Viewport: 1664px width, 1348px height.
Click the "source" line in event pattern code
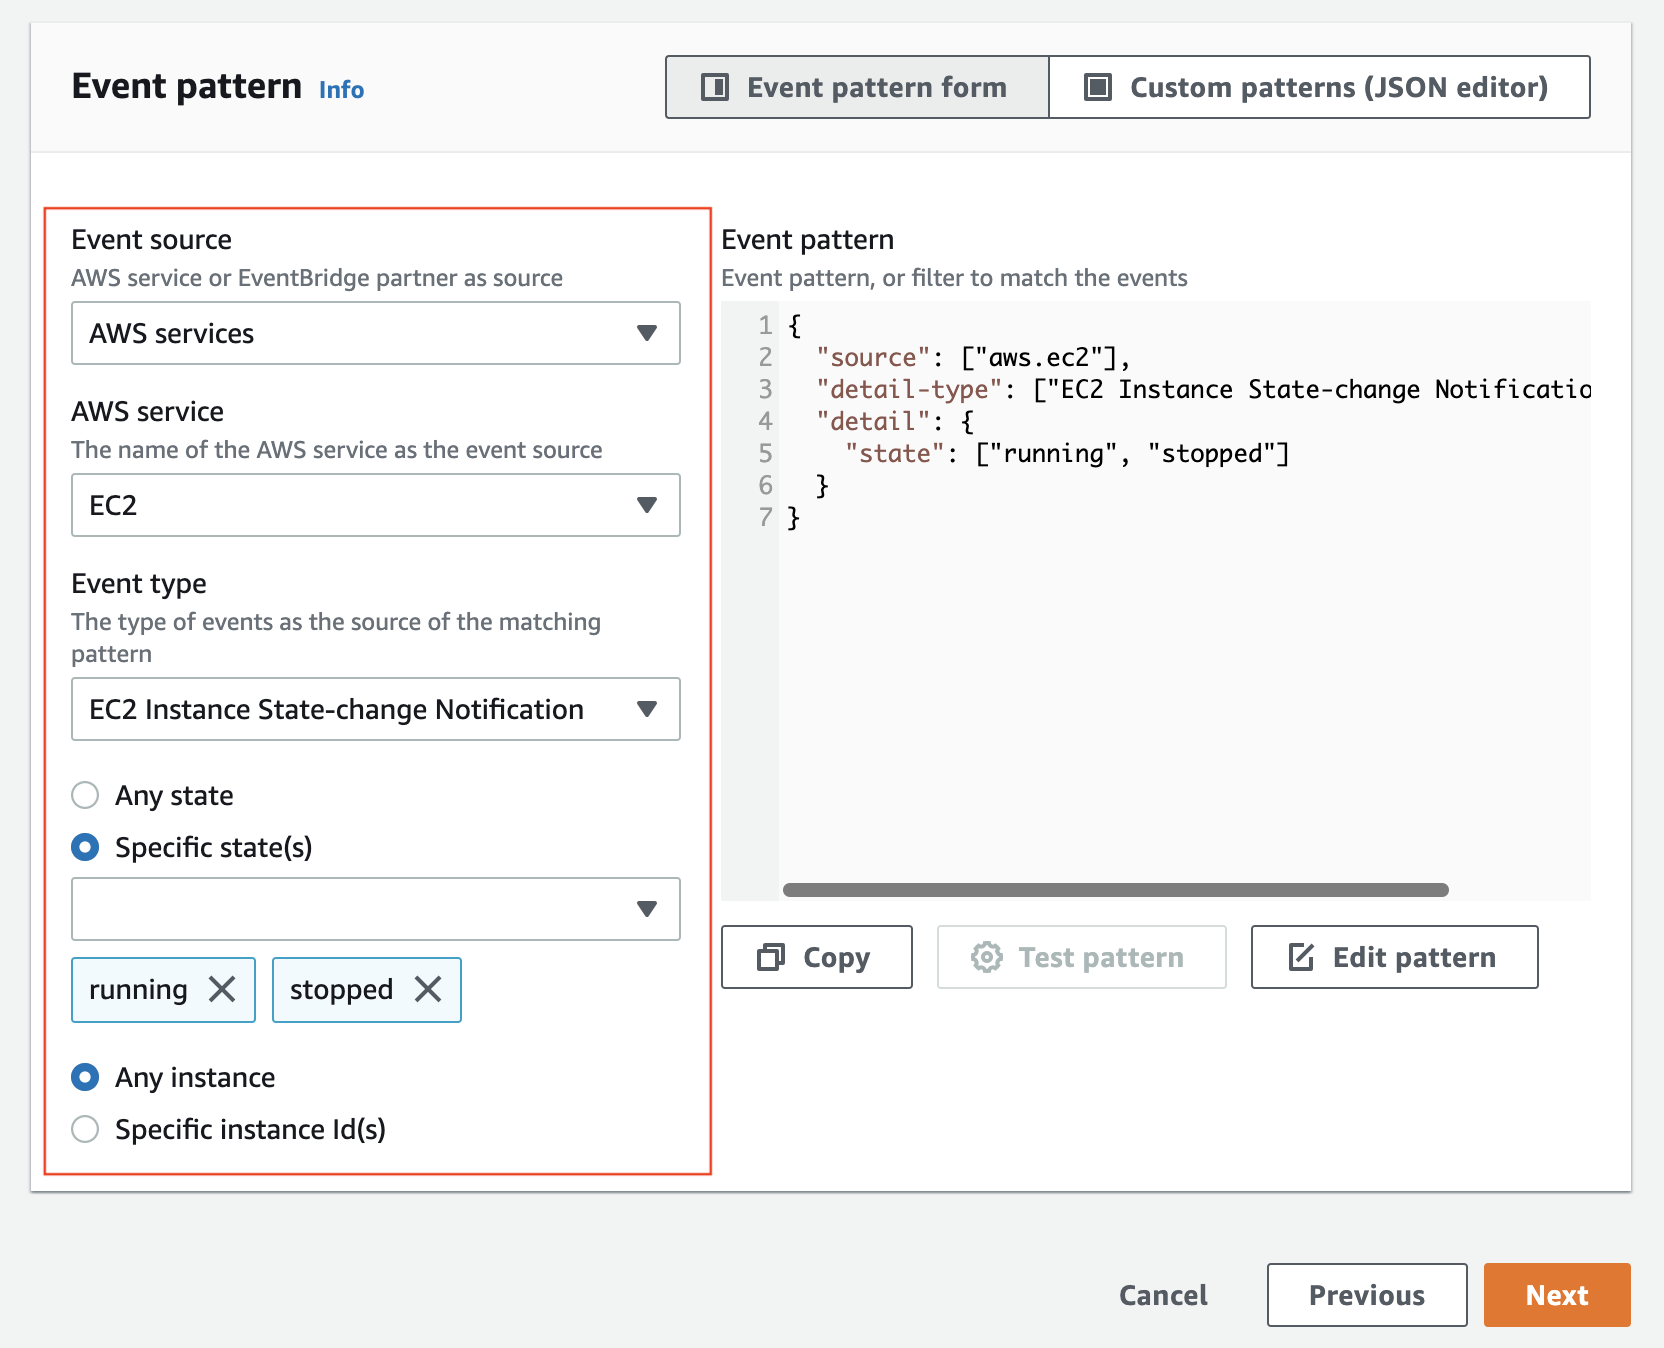click(x=973, y=357)
